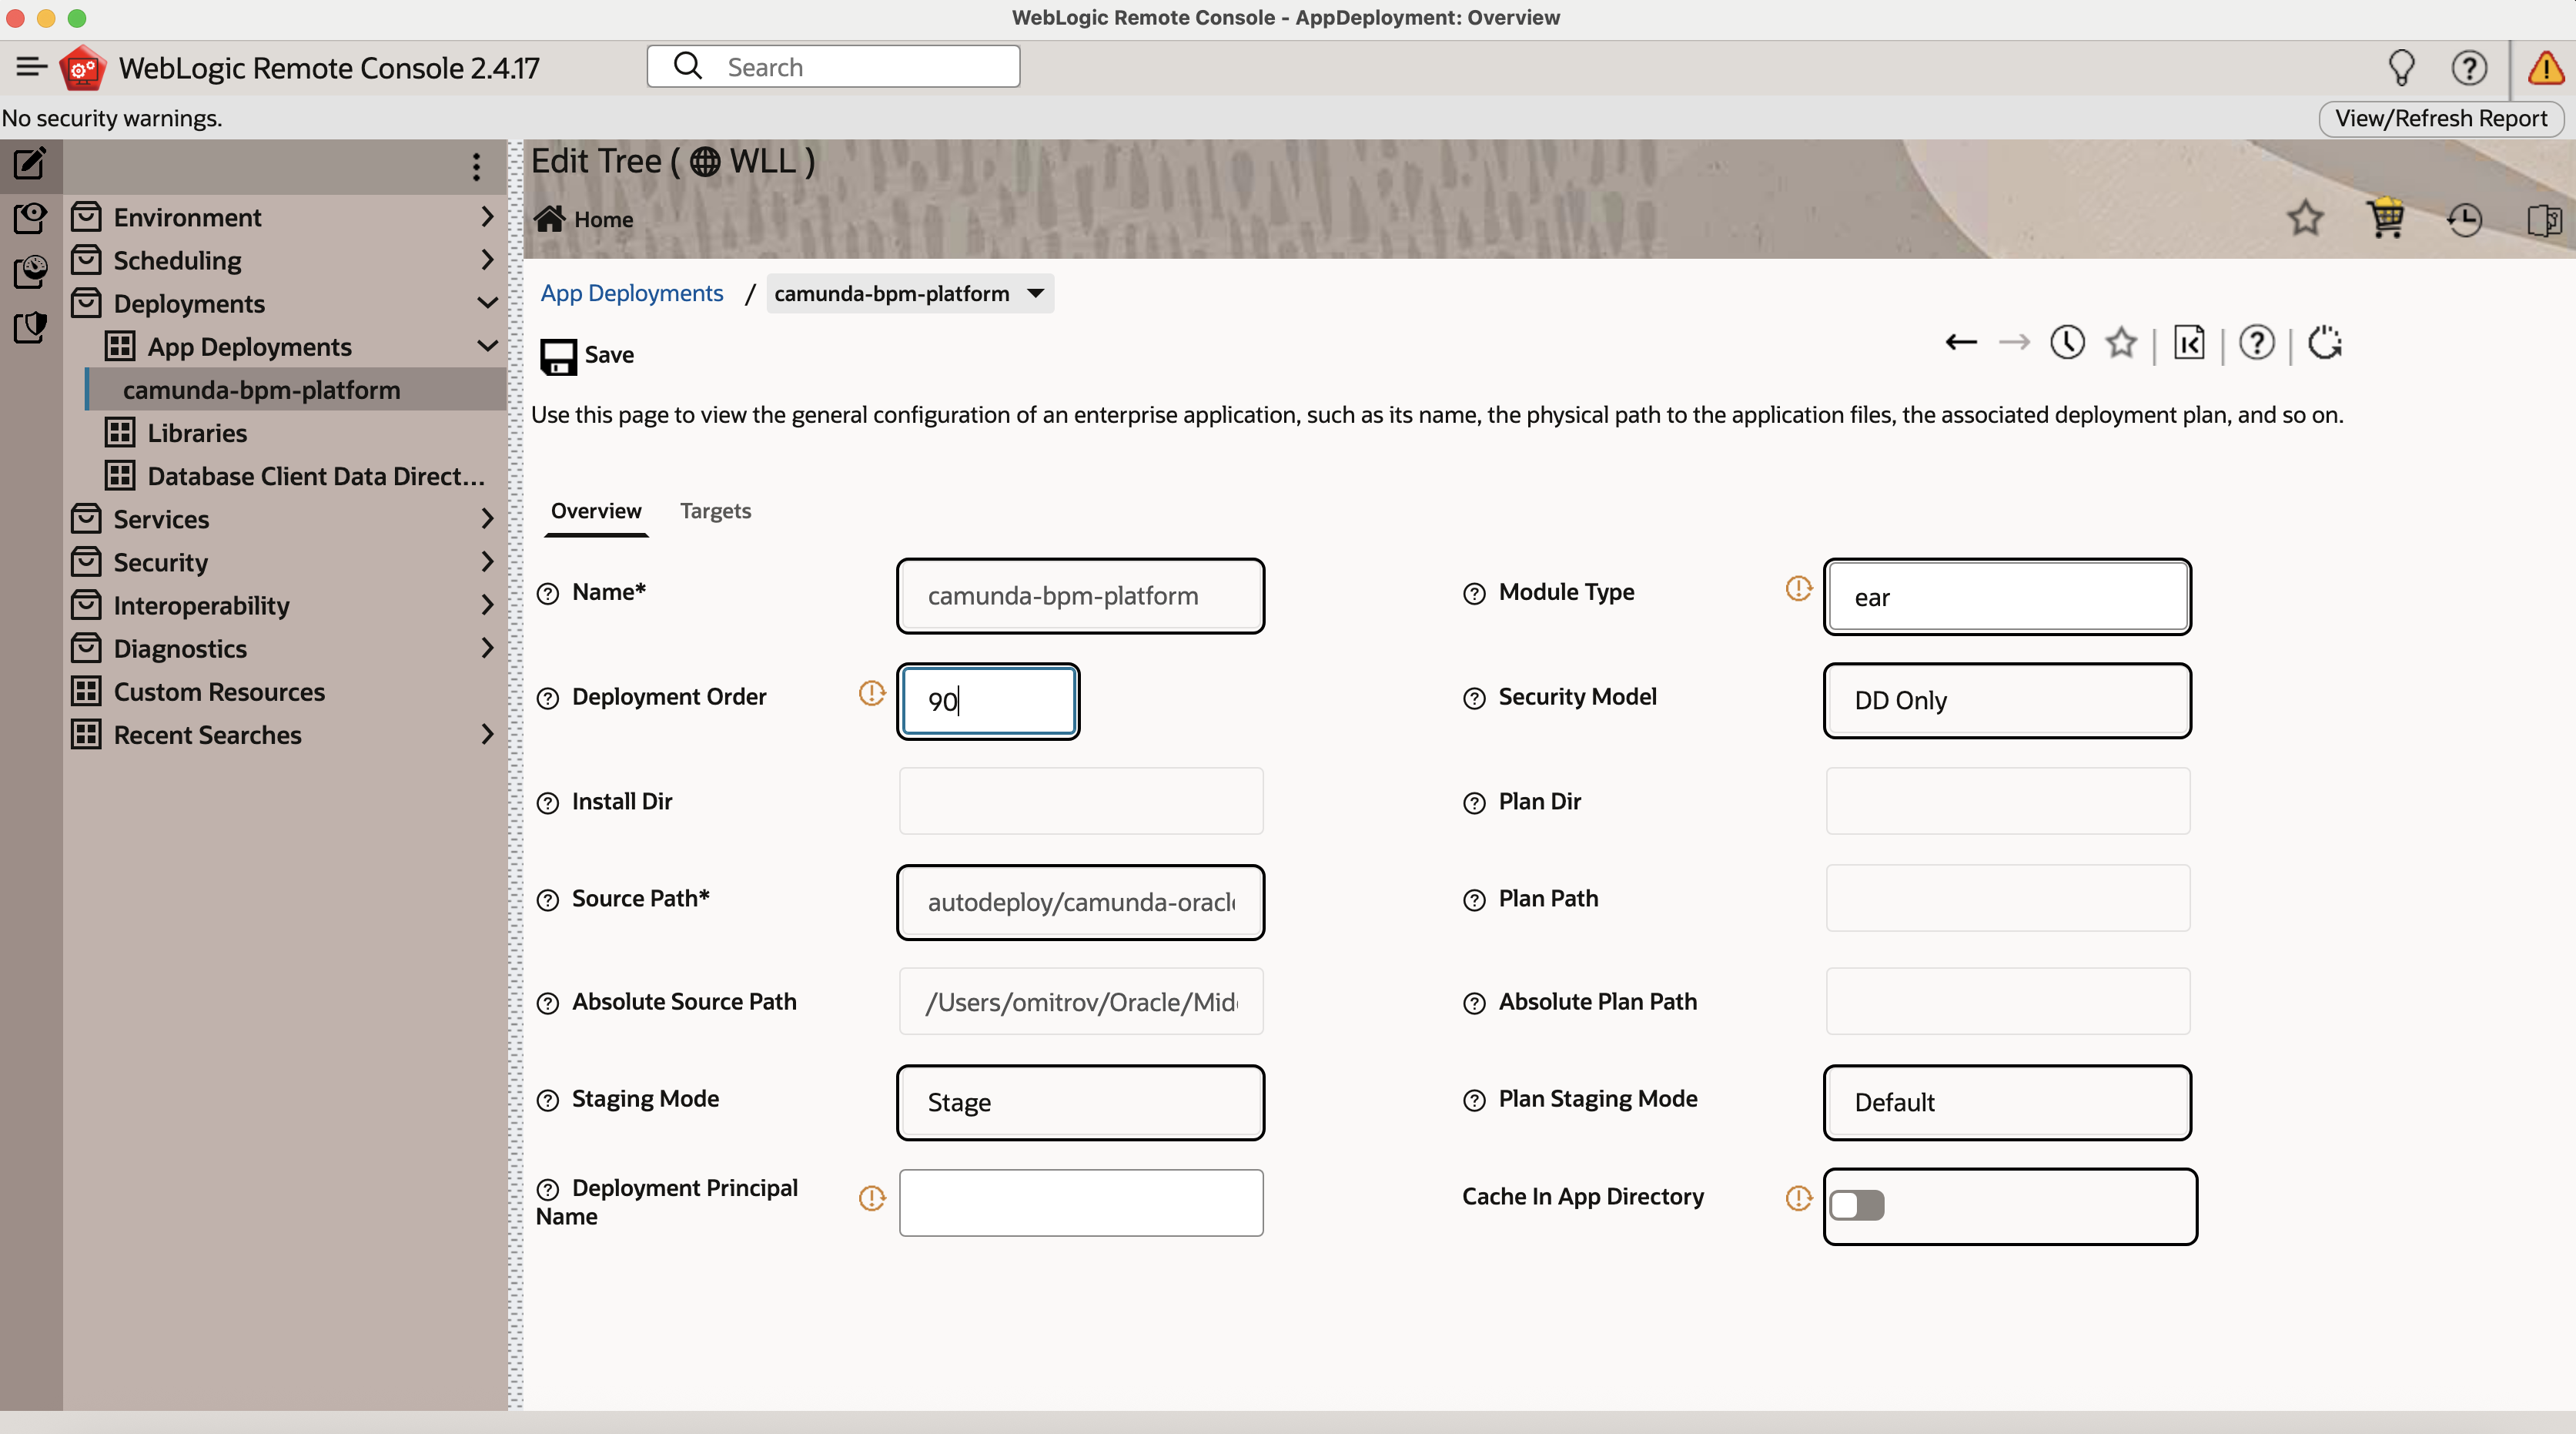The height and width of the screenshot is (1434, 2576).
Task: Click the View/Refresh Report button
Action: tap(2440, 118)
